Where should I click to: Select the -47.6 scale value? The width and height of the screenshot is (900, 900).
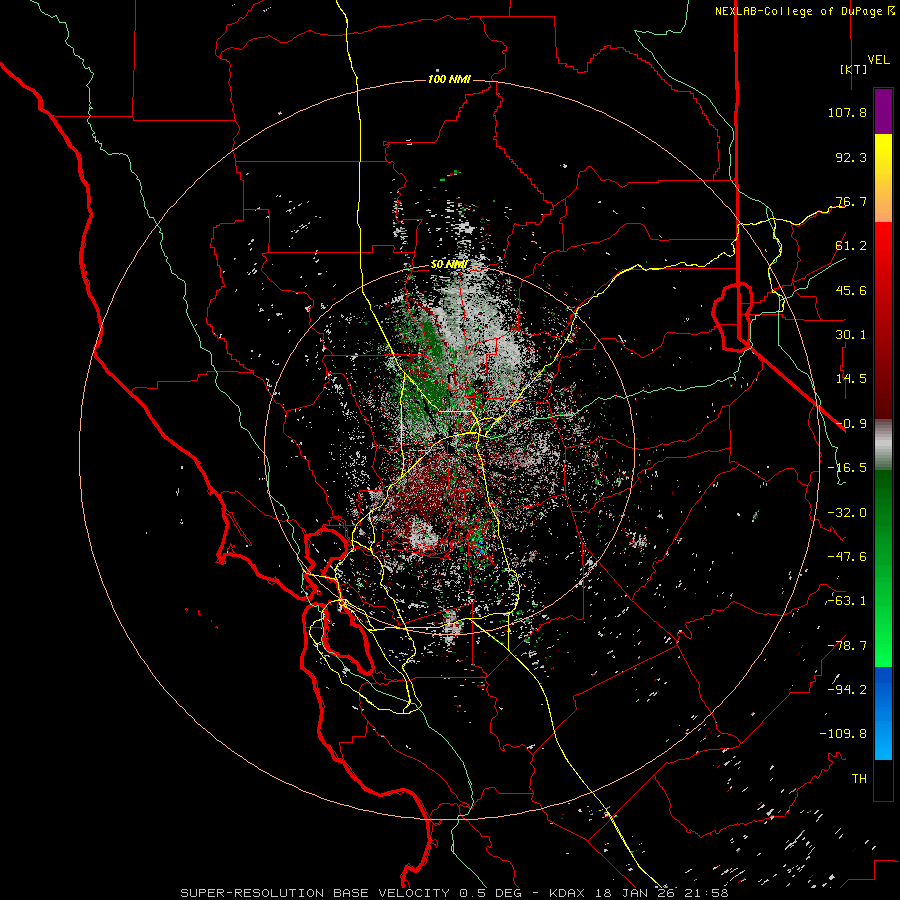[x=847, y=557]
